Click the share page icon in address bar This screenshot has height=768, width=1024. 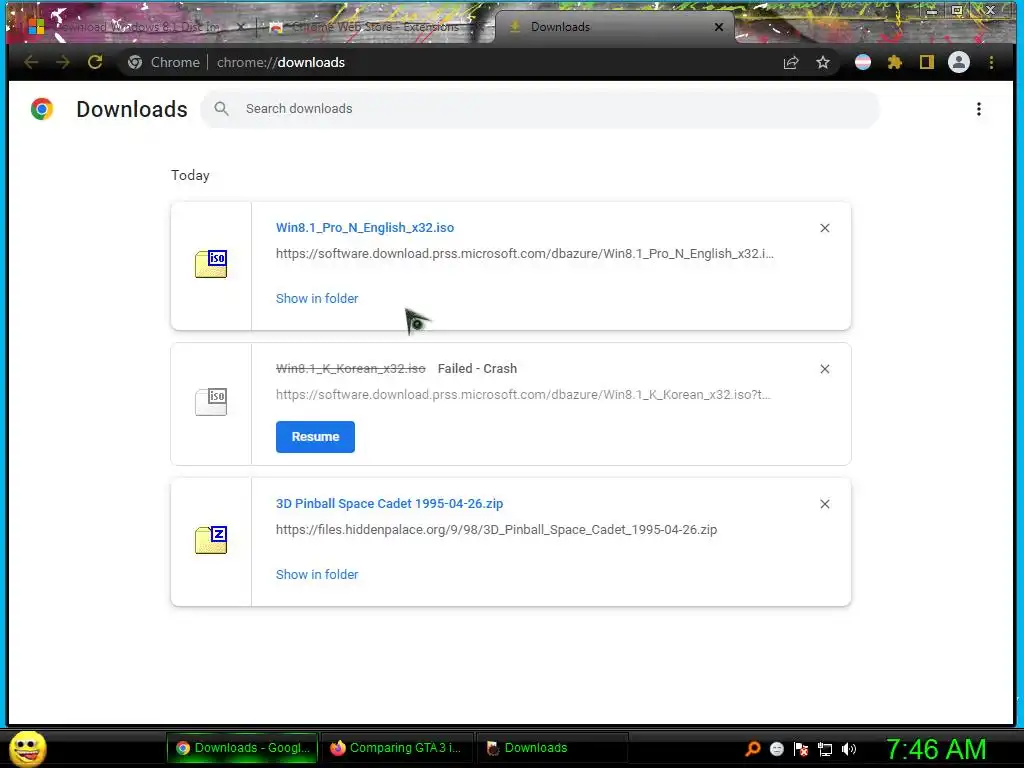coord(791,62)
